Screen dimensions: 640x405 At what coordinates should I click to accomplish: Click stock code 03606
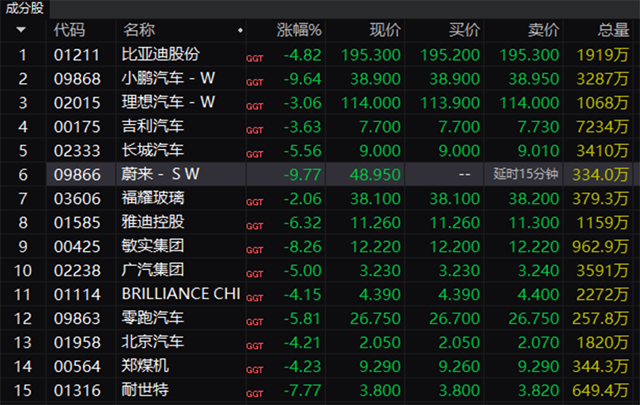(77, 199)
